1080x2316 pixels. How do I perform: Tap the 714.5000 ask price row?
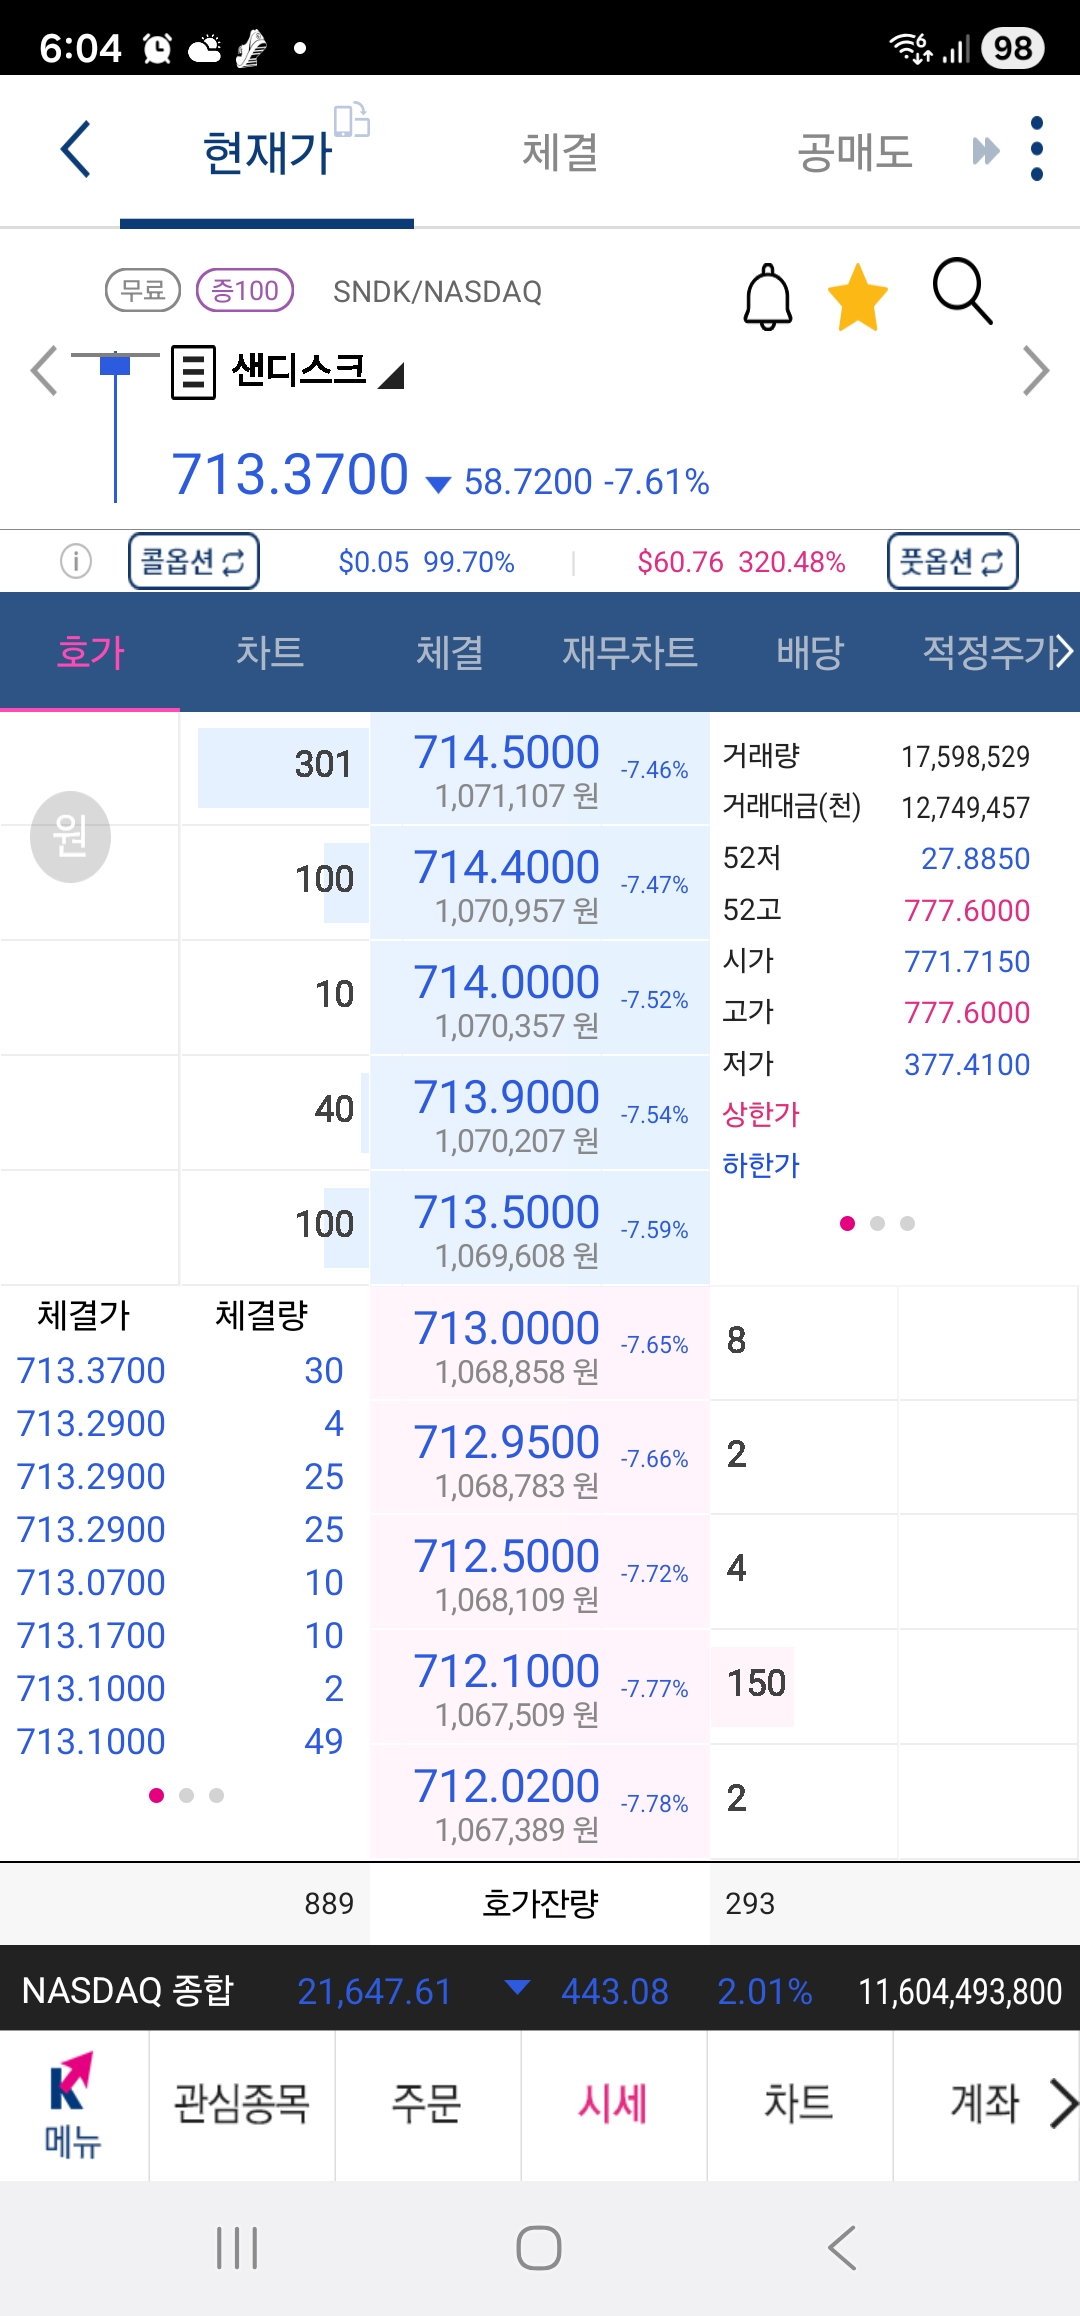pos(540,768)
